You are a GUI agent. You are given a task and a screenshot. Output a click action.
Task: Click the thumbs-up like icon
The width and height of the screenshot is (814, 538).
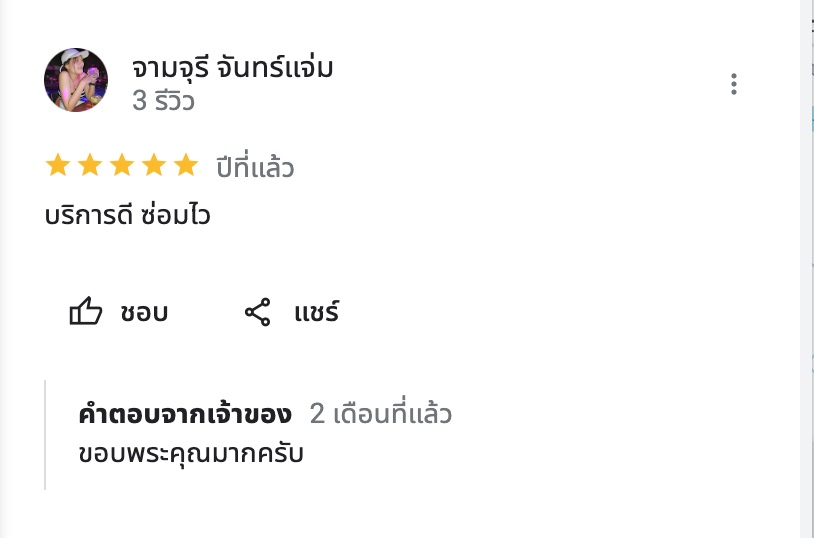pyautogui.click(x=86, y=313)
